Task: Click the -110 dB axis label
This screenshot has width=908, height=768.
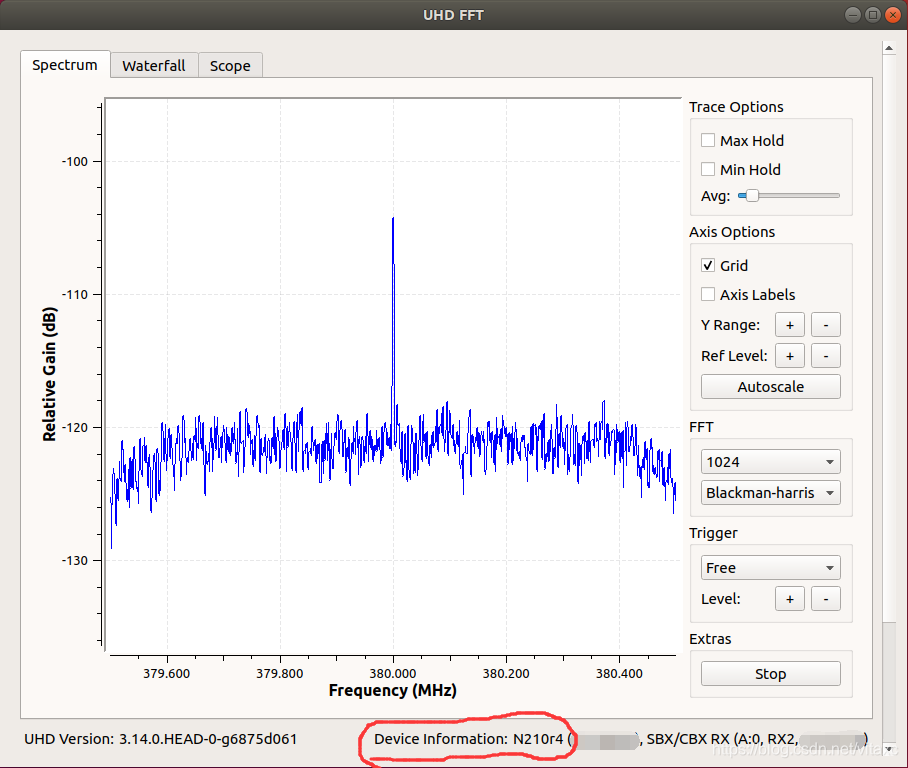Action: [x=75, y=295]
